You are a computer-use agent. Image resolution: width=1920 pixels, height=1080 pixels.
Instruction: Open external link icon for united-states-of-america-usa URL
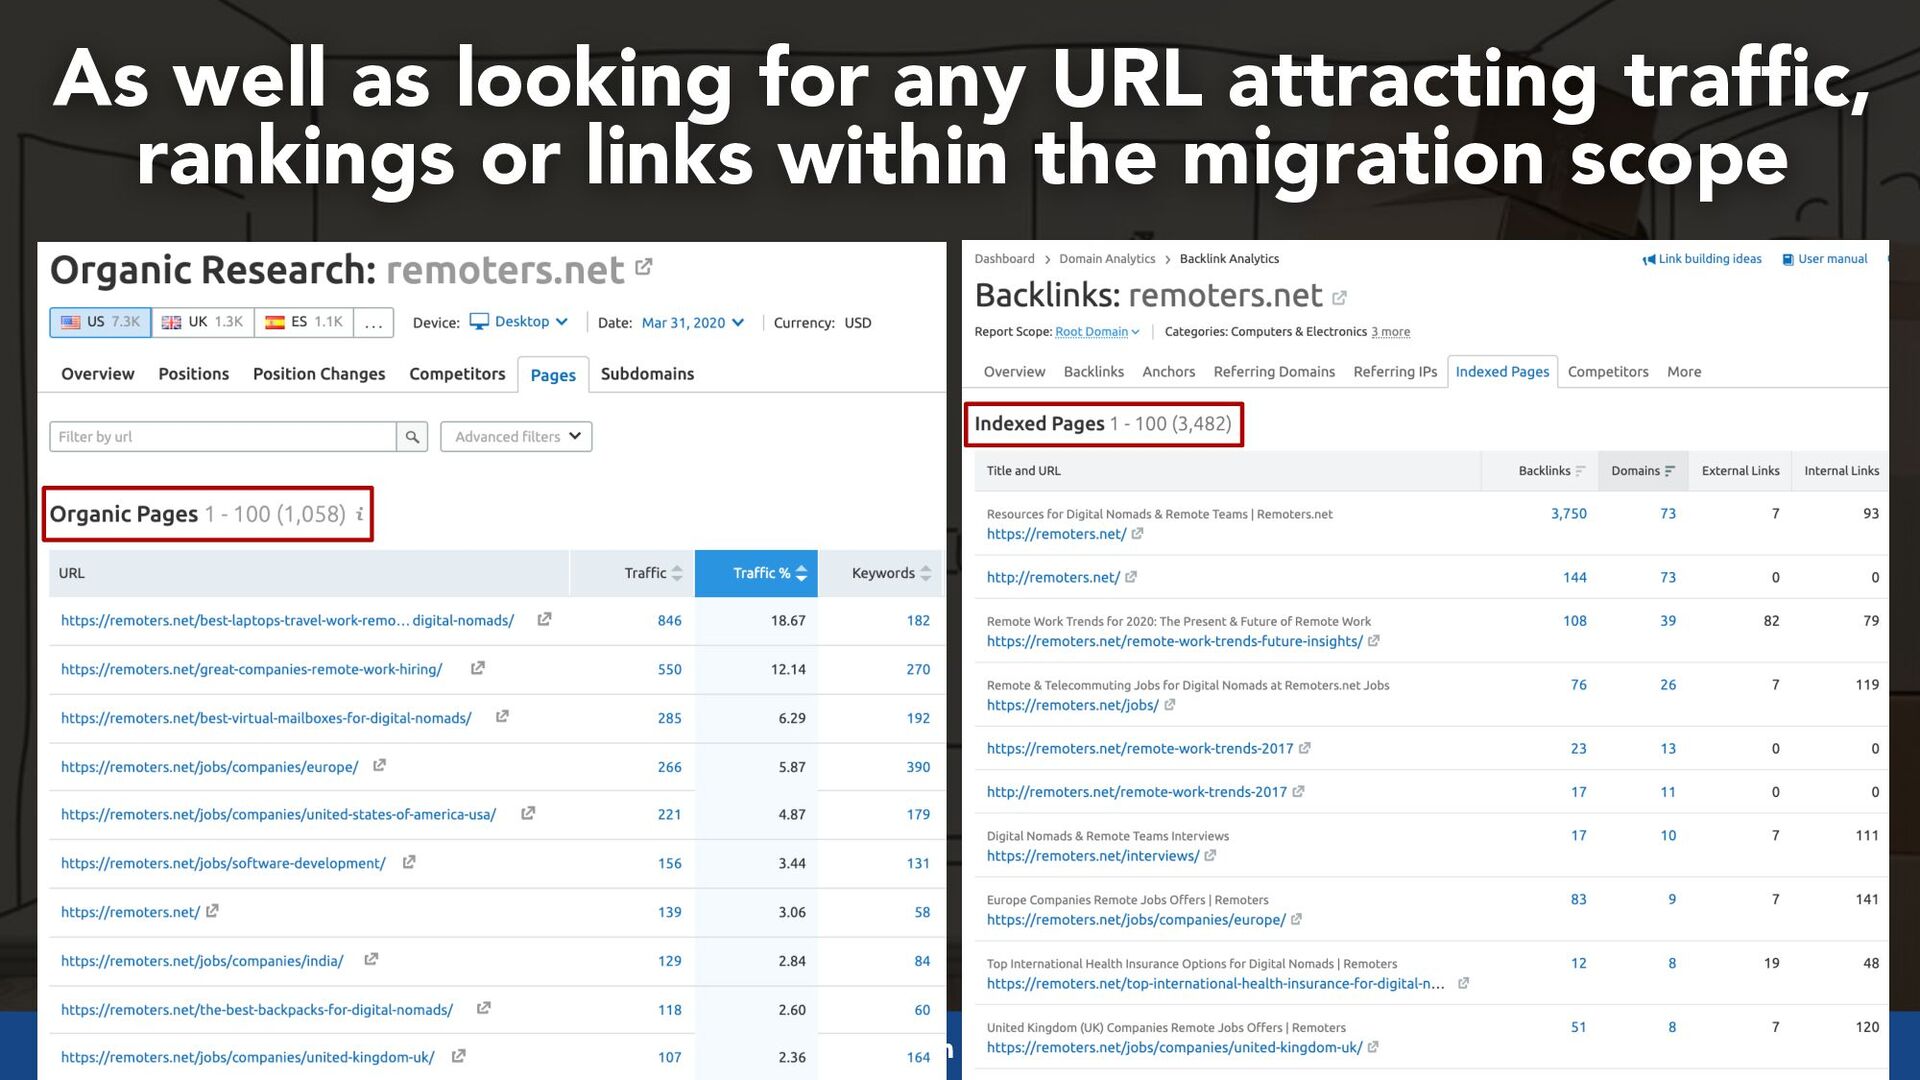pyautogui.click(x=528, y=813)
